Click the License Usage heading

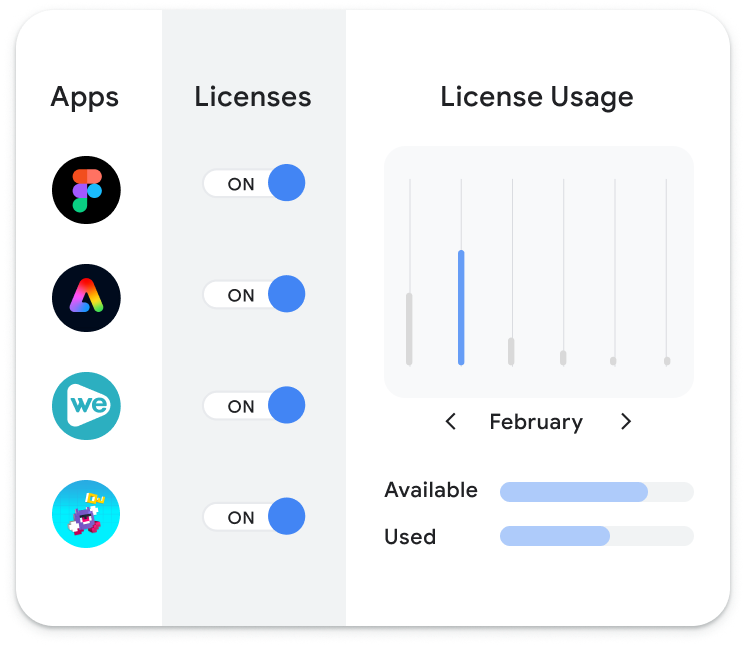click(537, 97)
